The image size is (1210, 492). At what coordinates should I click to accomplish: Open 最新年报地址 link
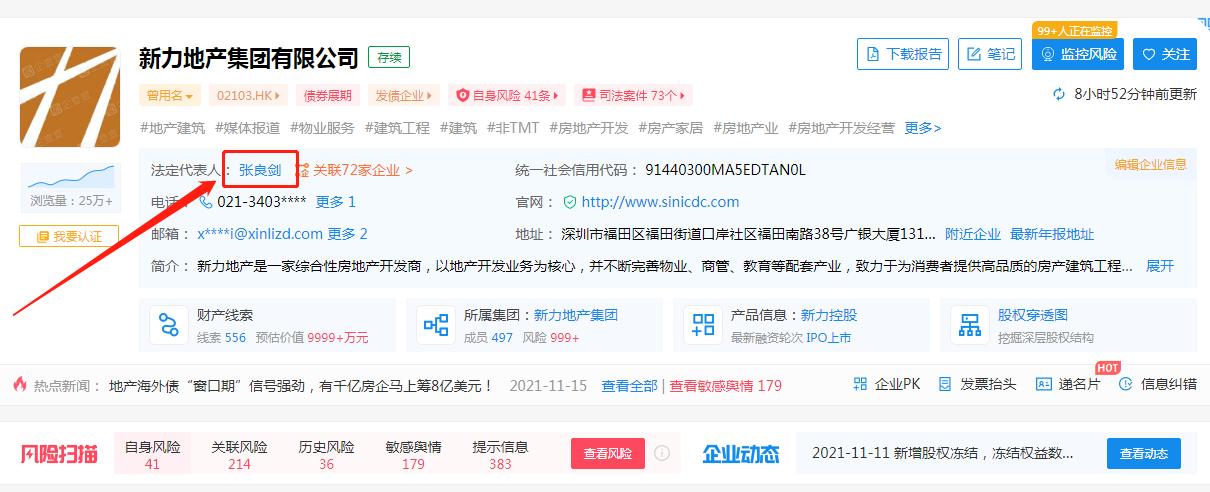pos(1052,234)
